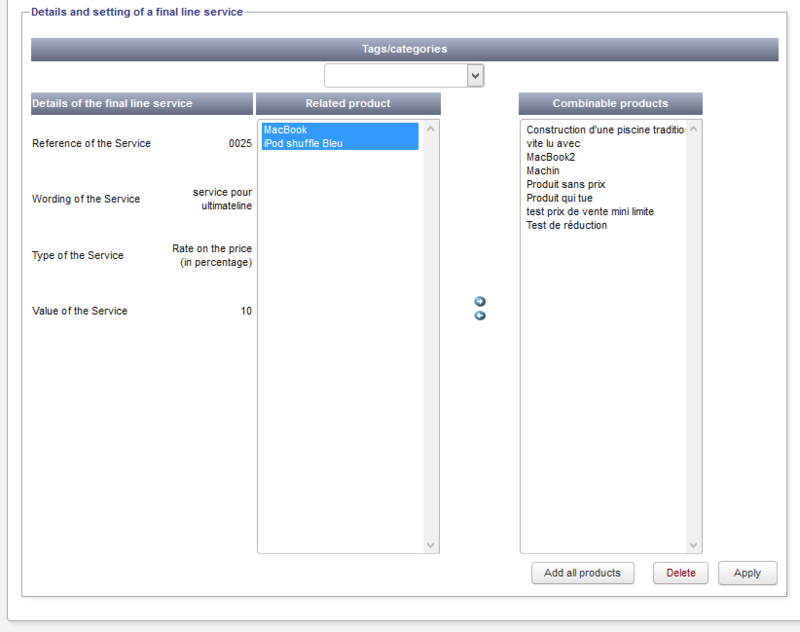Click the left arrow move icon
The width and height of the screenshot is (800, 632).
click(x=480, y=316)
